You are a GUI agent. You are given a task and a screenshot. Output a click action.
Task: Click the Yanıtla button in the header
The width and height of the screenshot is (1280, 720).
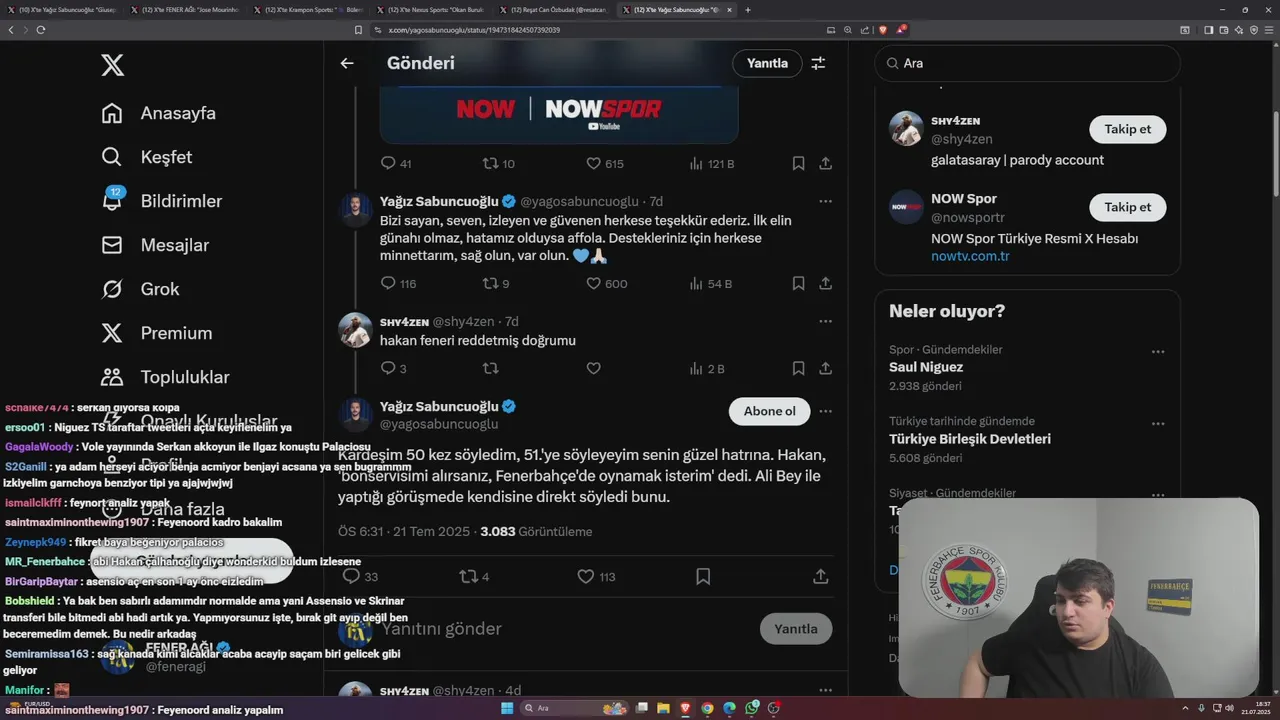767,63
